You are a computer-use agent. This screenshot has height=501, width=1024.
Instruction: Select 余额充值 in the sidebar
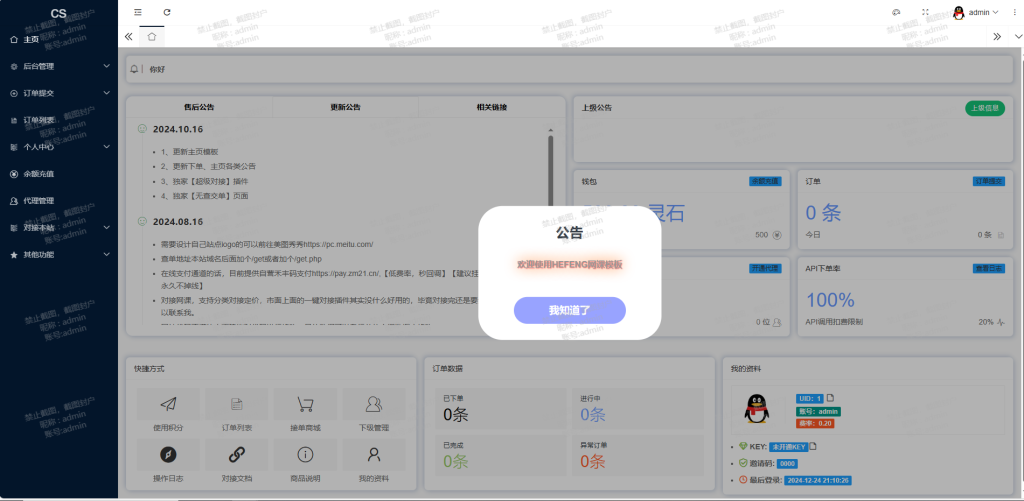[x=40, y=174]
